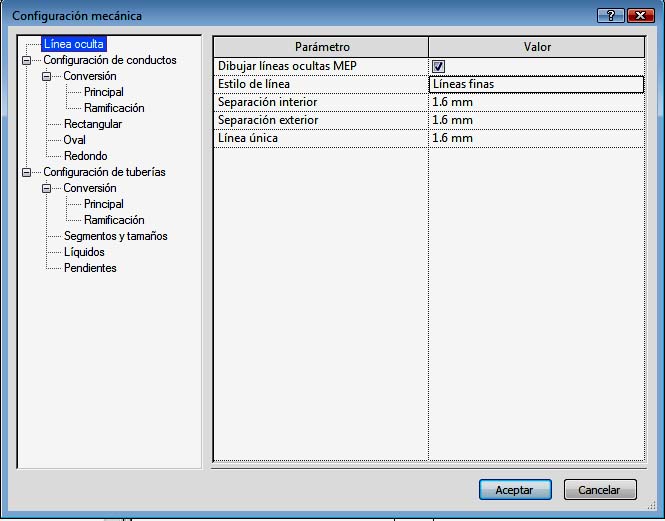Select Pendientes in pipe settings
The height and width of the screenshot is (521, 665).
pyautogui.click(x=90, y=268)
